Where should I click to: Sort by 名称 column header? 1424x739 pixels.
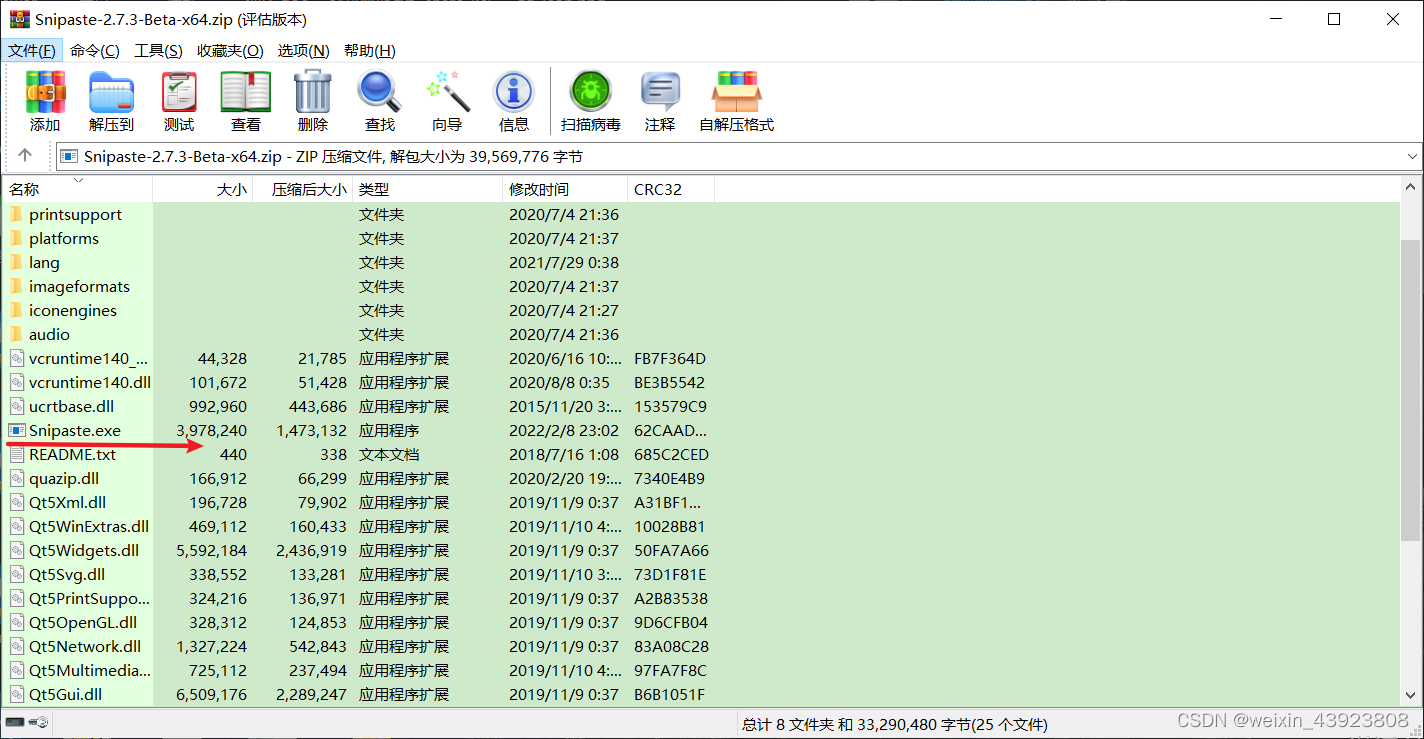pyautogui.click(x=77, y=189)
